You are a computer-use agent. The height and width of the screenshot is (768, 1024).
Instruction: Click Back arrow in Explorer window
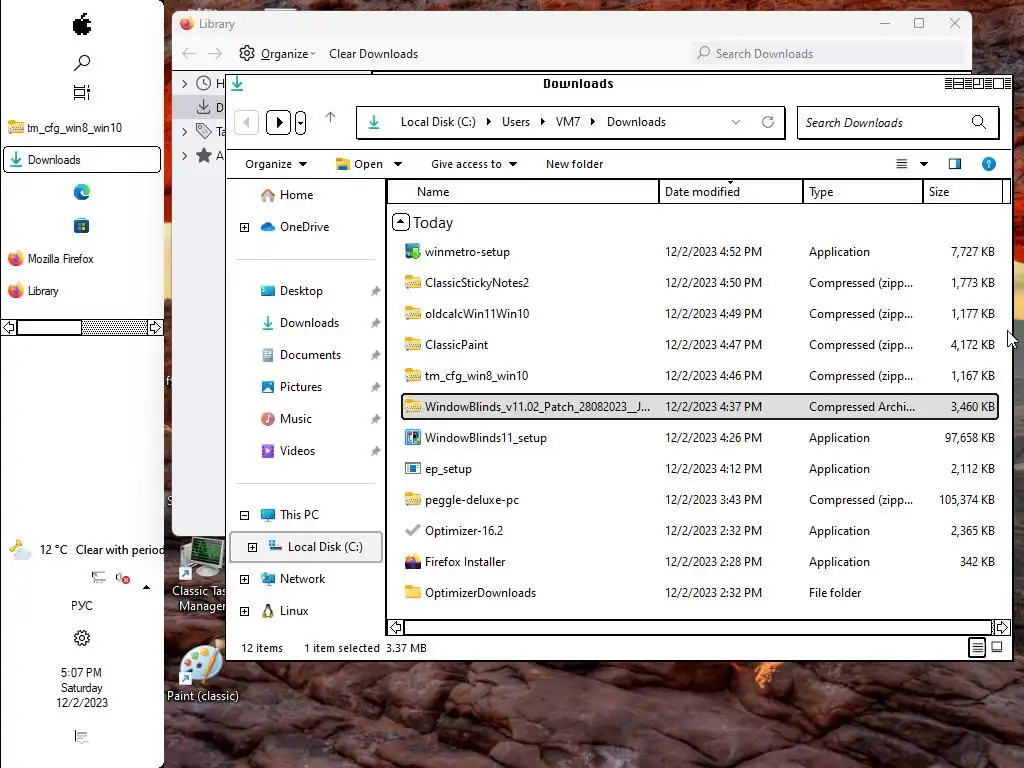(x=246, y=122)
